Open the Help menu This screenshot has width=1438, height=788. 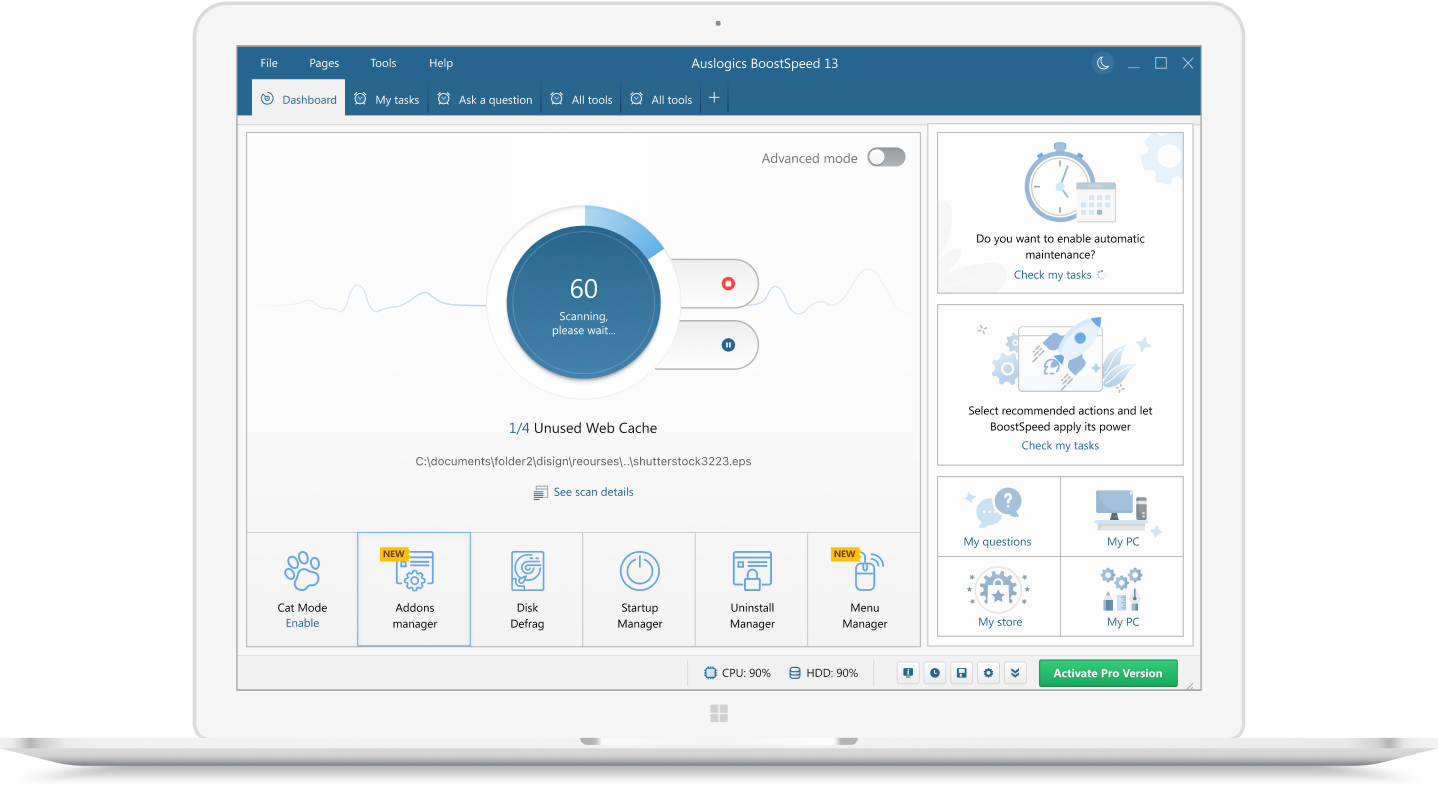(441, 63)
